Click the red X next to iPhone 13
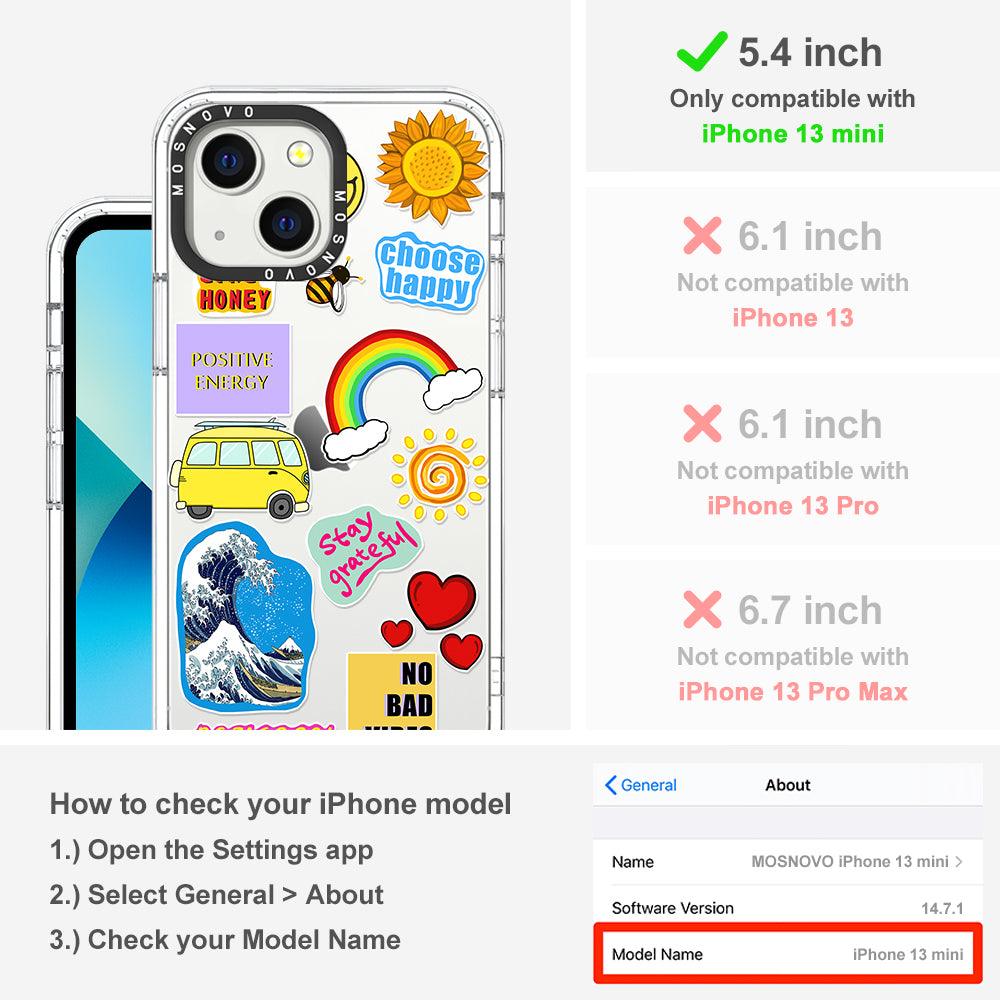 (x=702, y=235)
